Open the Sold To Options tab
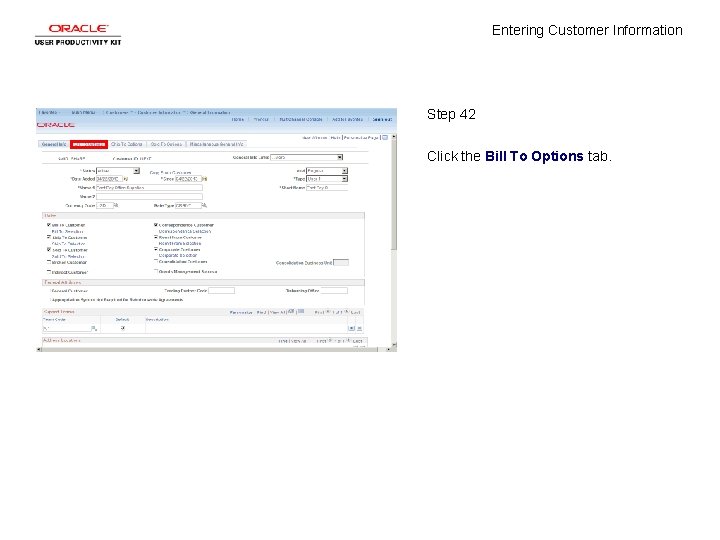The height and width of the screenshot is (540, 720). (x=166, y=144)
